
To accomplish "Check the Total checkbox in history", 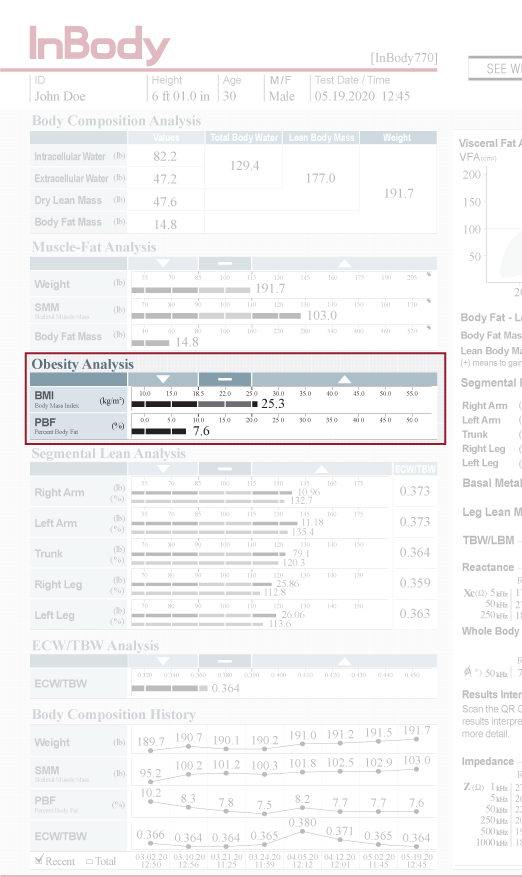I will 89,861.
